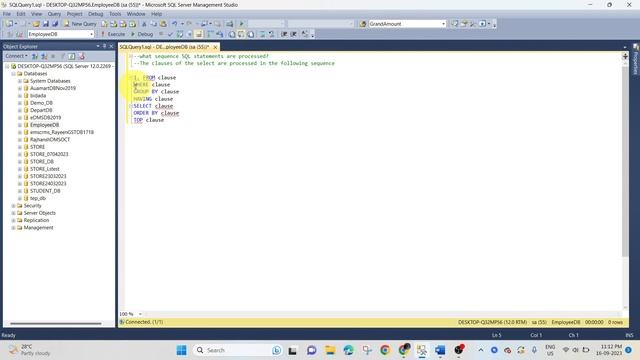Expand the EmployeeDB database node
The image size is (640, 360).
(20, 125)
